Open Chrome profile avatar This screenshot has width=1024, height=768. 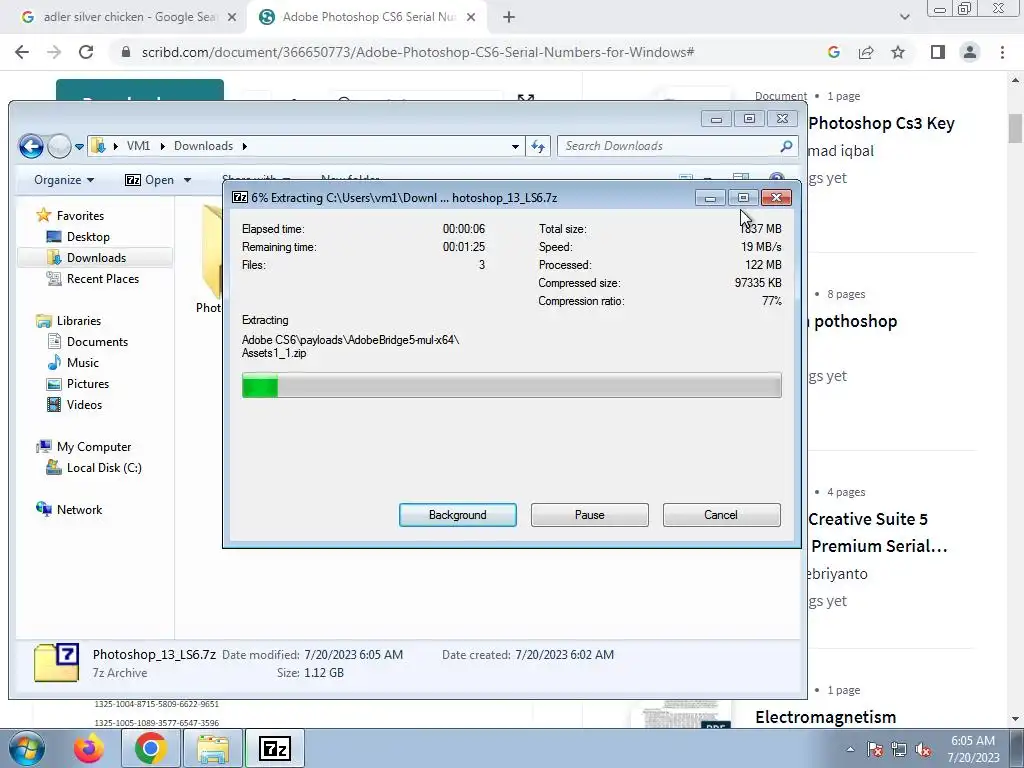pos(970,52)
